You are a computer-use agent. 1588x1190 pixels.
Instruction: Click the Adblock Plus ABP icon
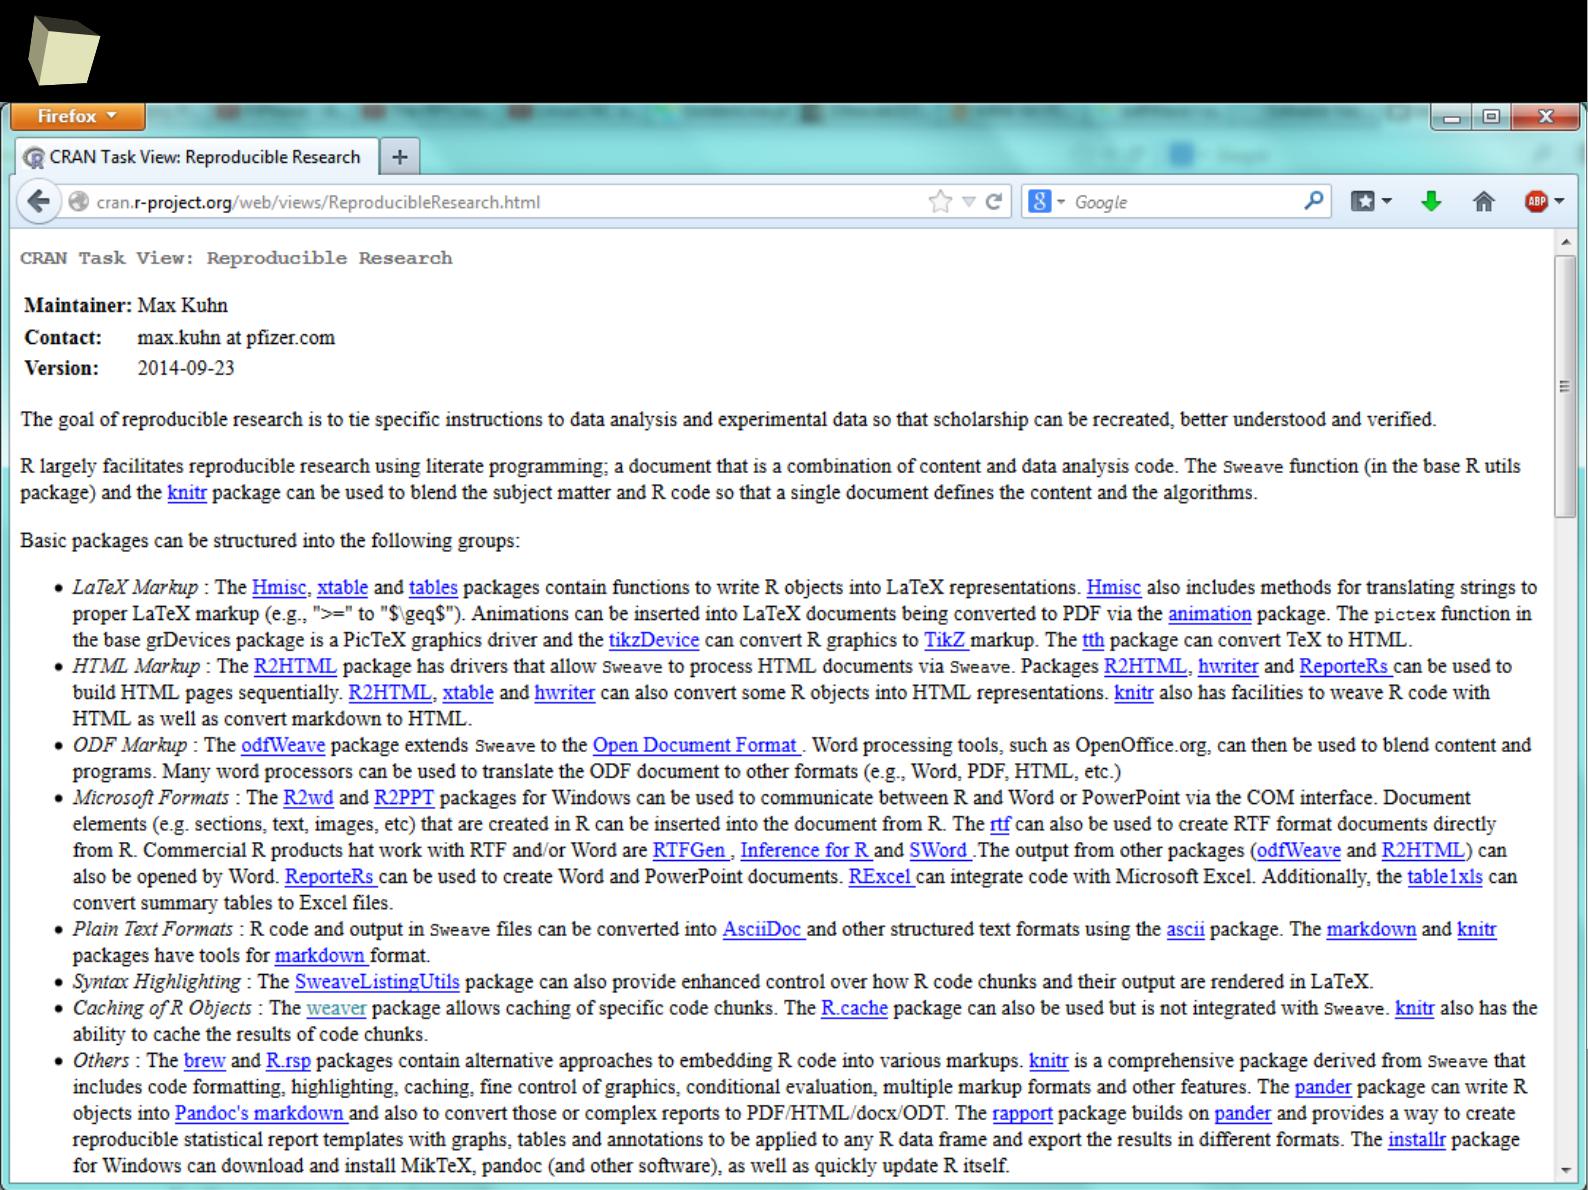pyautogui.click(x=1537, y=202)
